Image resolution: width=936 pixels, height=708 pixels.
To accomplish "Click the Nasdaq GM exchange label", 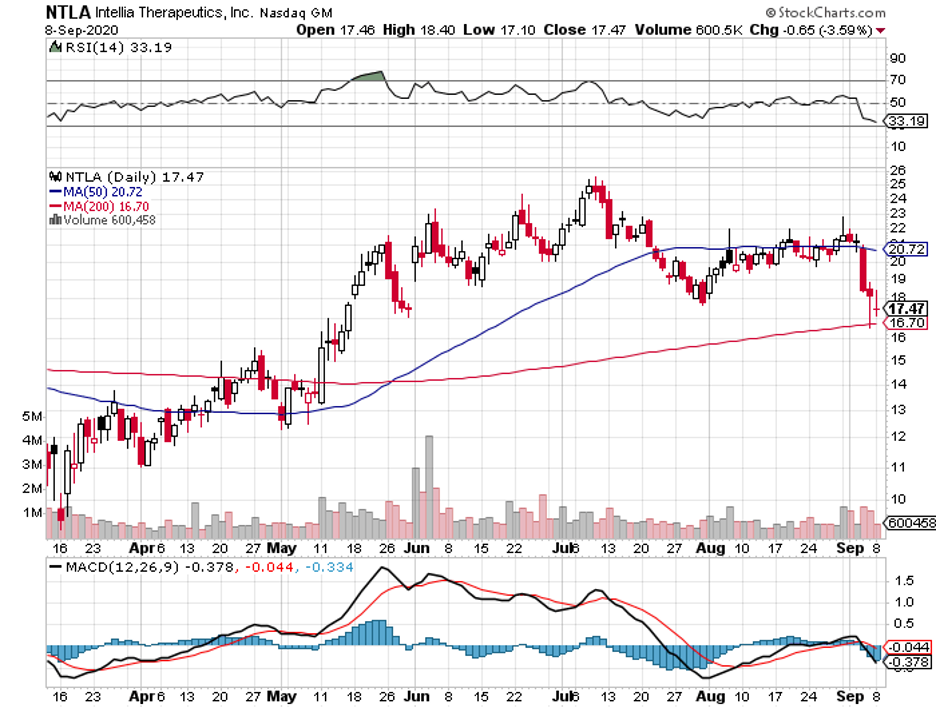I will click(x=296, y=13).
